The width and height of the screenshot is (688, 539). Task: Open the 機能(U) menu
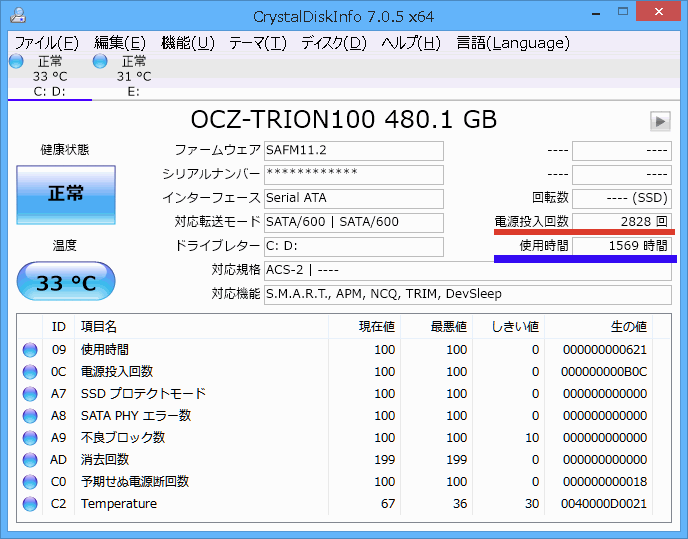click(x=188, y=43)
